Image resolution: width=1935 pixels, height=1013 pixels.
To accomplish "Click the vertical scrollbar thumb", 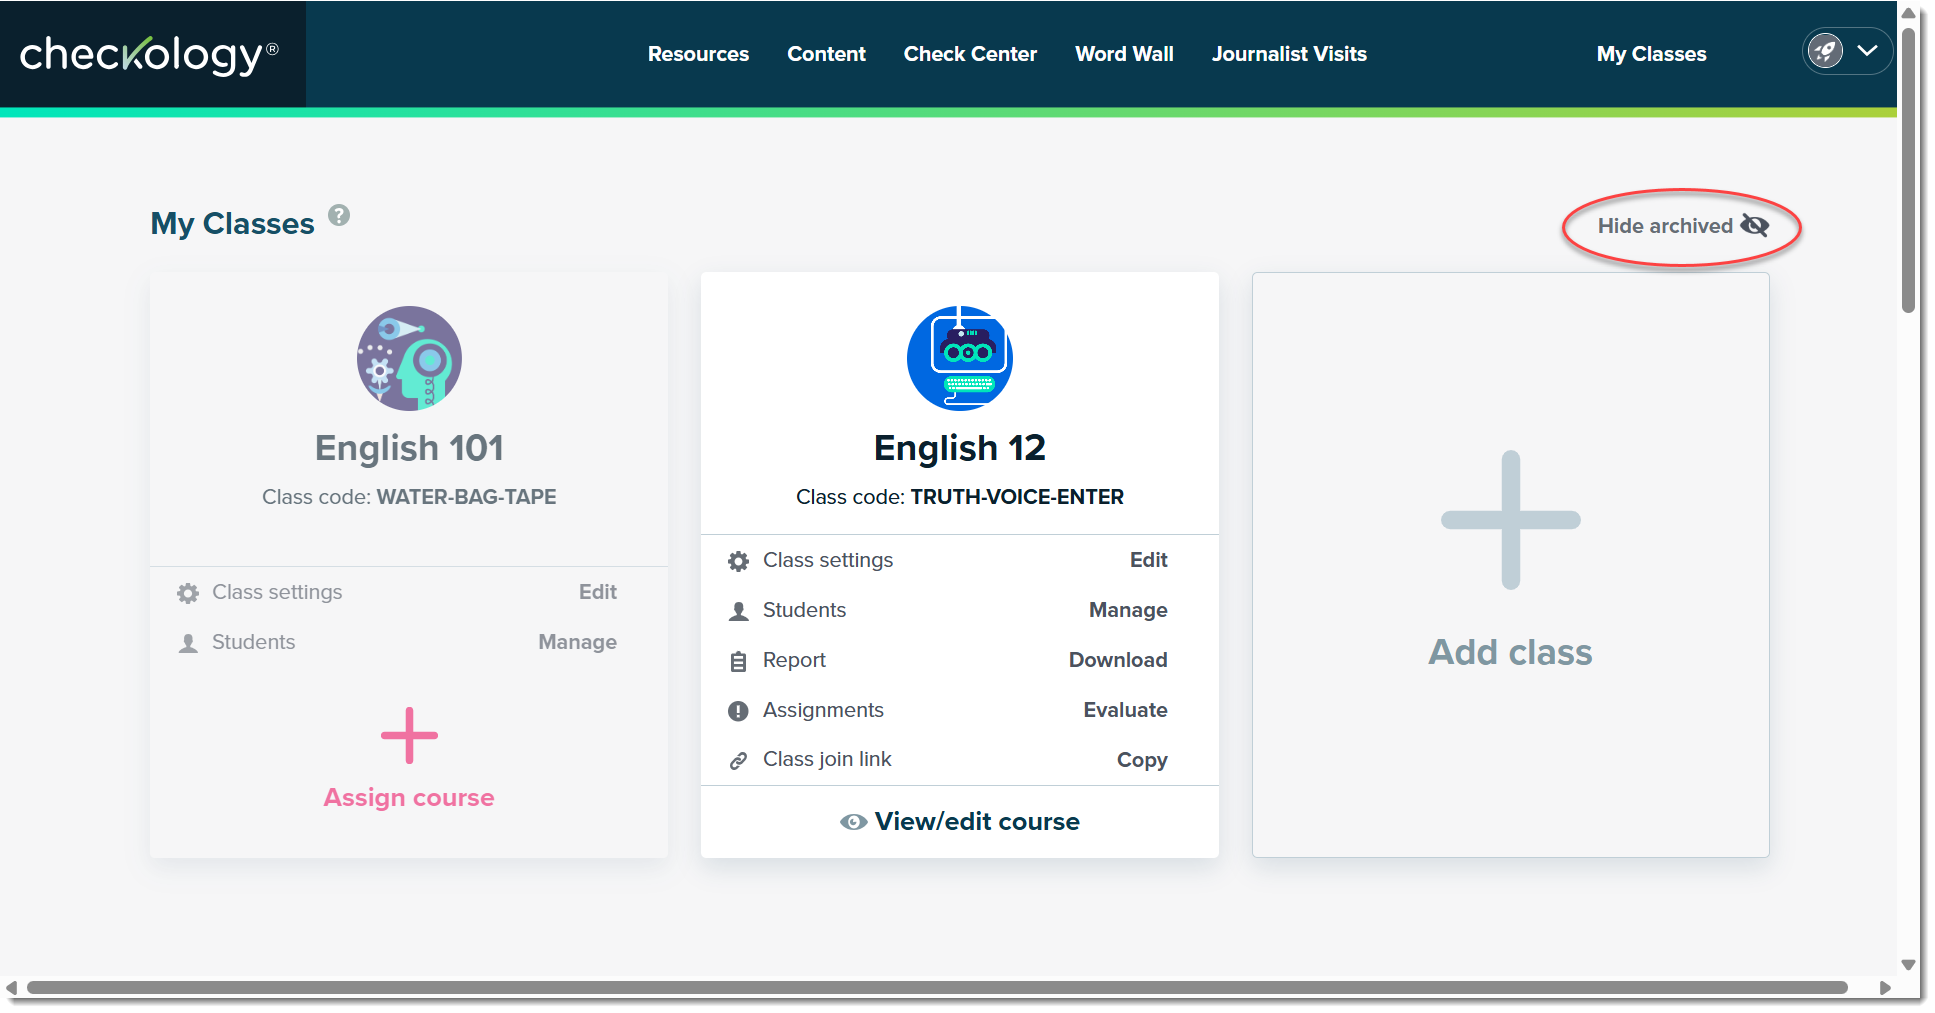I will pyautogui.click(x=1908, y=170).
